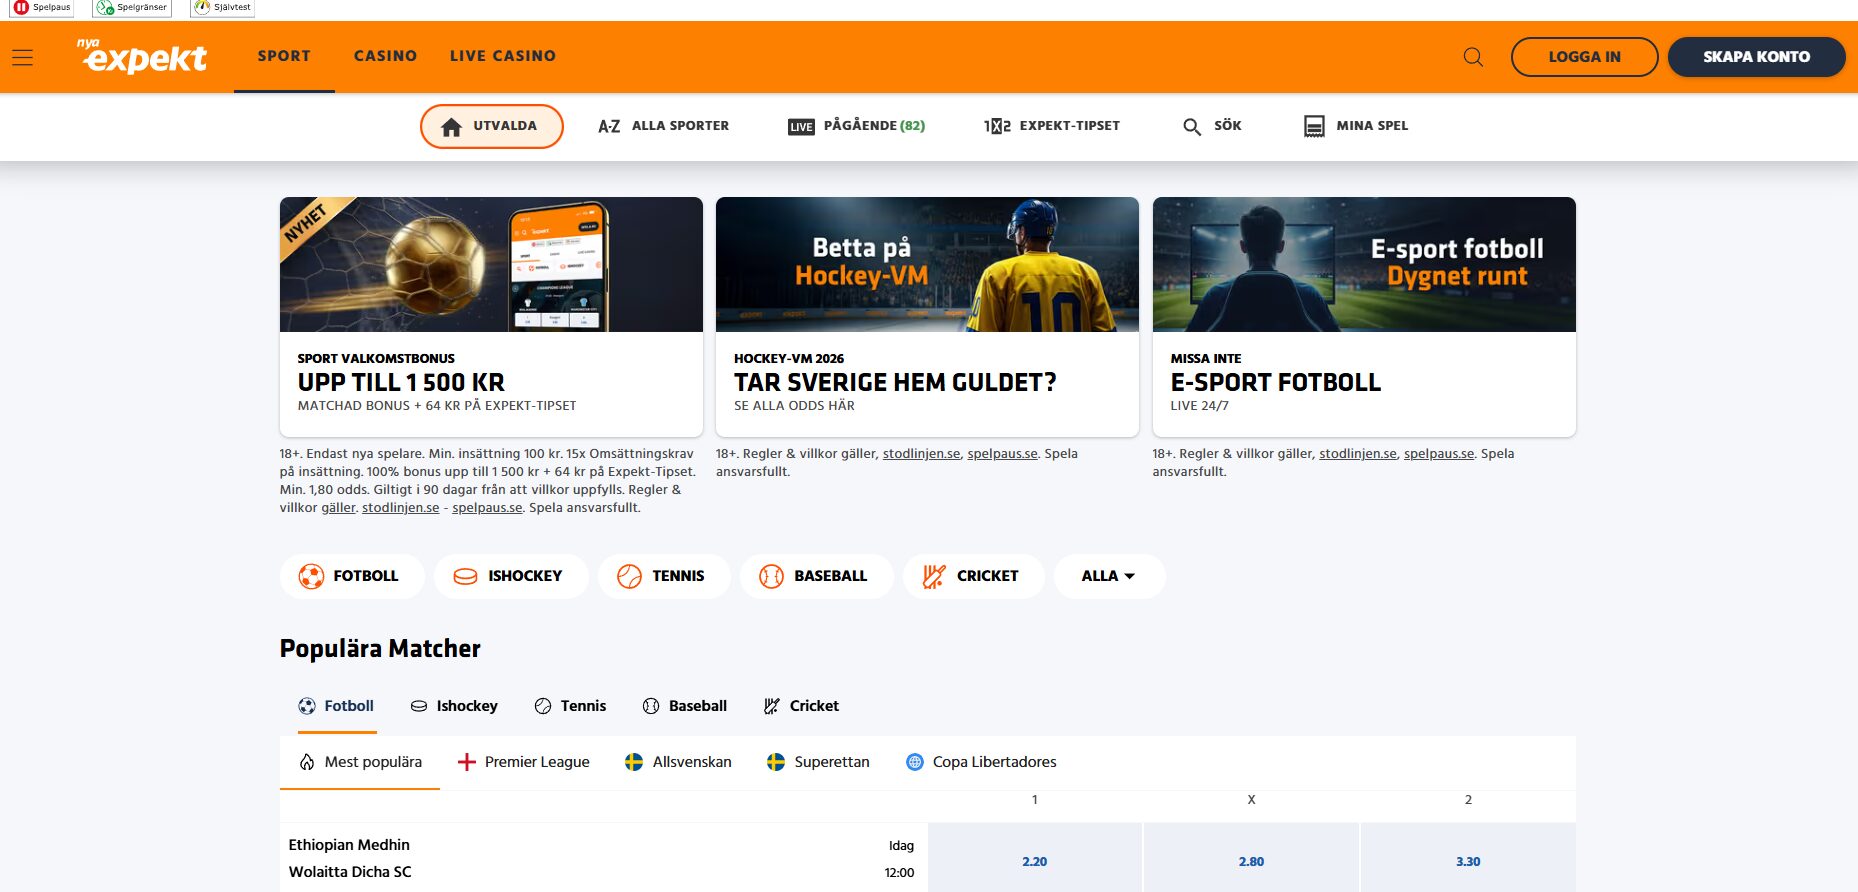Expand the ALLA sports dropdown

(x=1109, y=576)
